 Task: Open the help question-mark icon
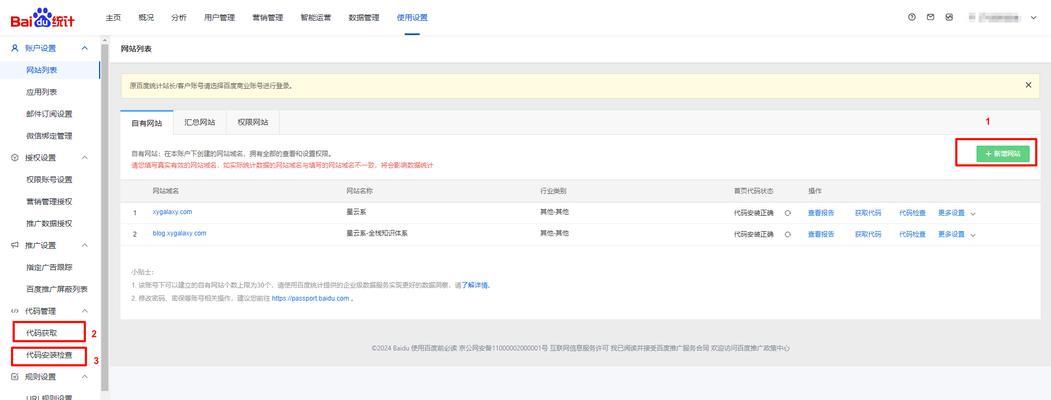point(912,17)
